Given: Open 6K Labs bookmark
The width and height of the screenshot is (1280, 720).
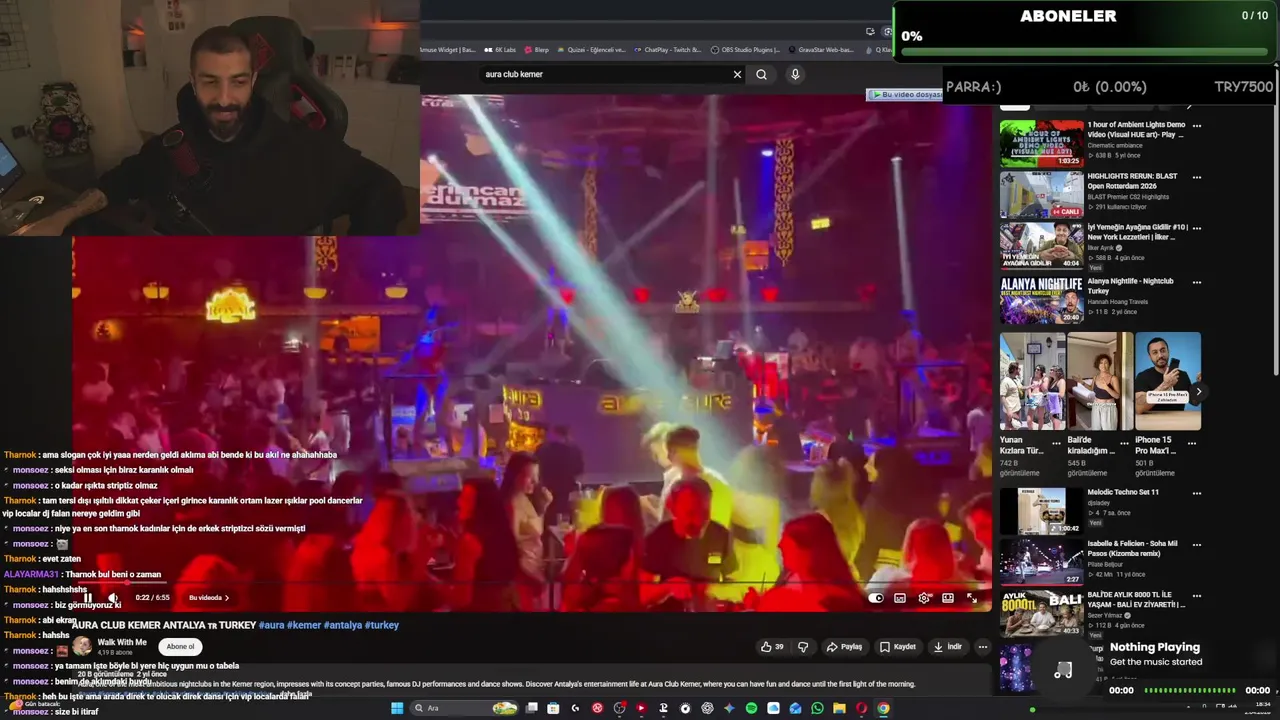Looking at the screenshot, I should tap(500, 49).
